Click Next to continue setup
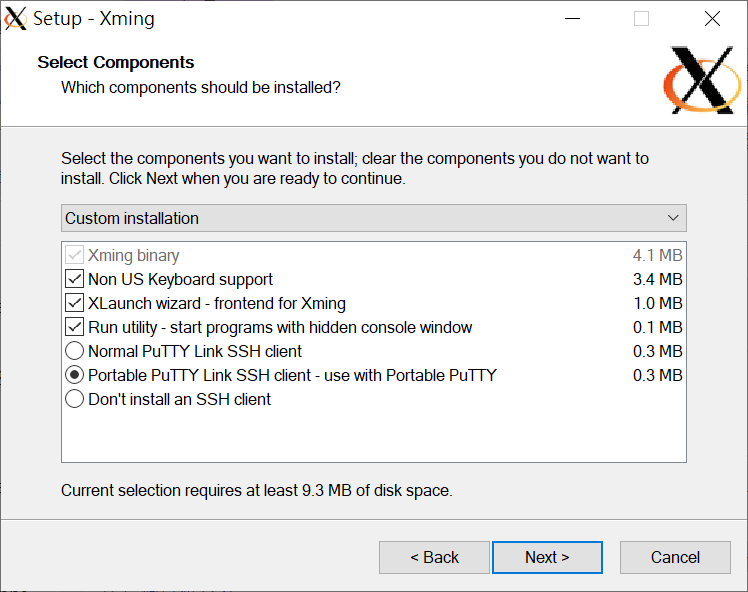This screenshot has height=592, width=748. click(547, 557)
